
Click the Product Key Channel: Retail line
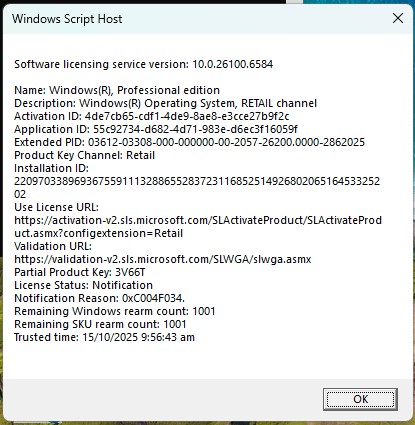click(84, 155)
